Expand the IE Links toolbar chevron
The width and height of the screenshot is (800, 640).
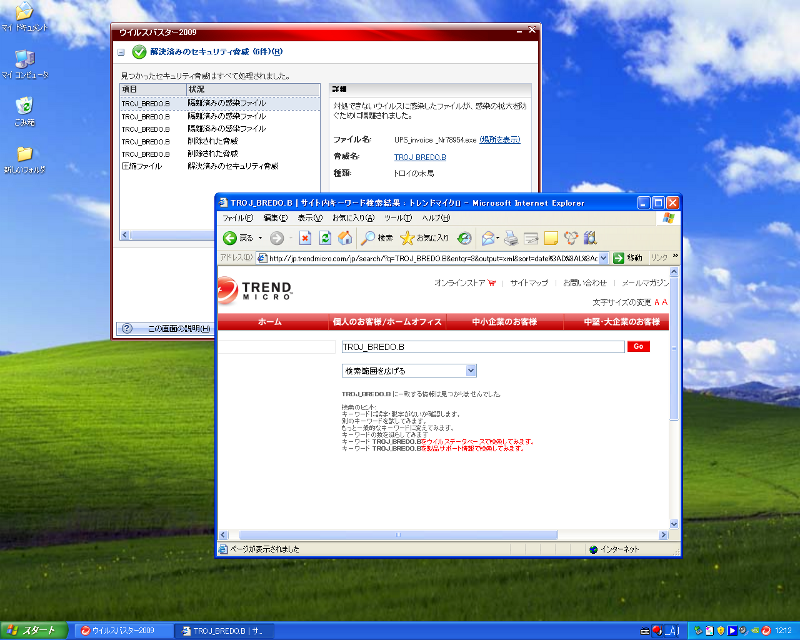676,256
